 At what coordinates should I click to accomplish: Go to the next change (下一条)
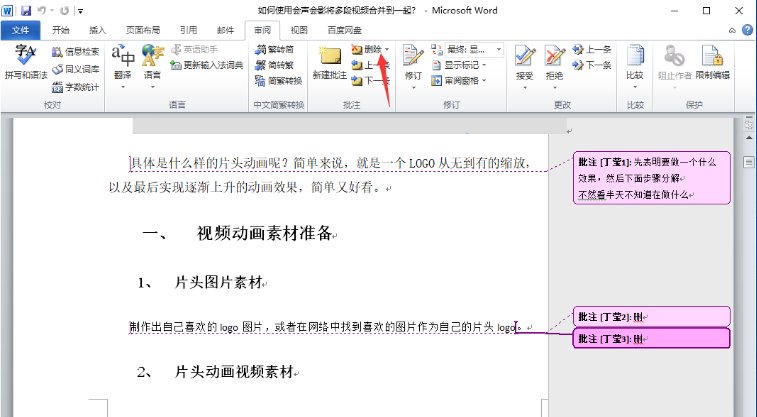(592, 65)
